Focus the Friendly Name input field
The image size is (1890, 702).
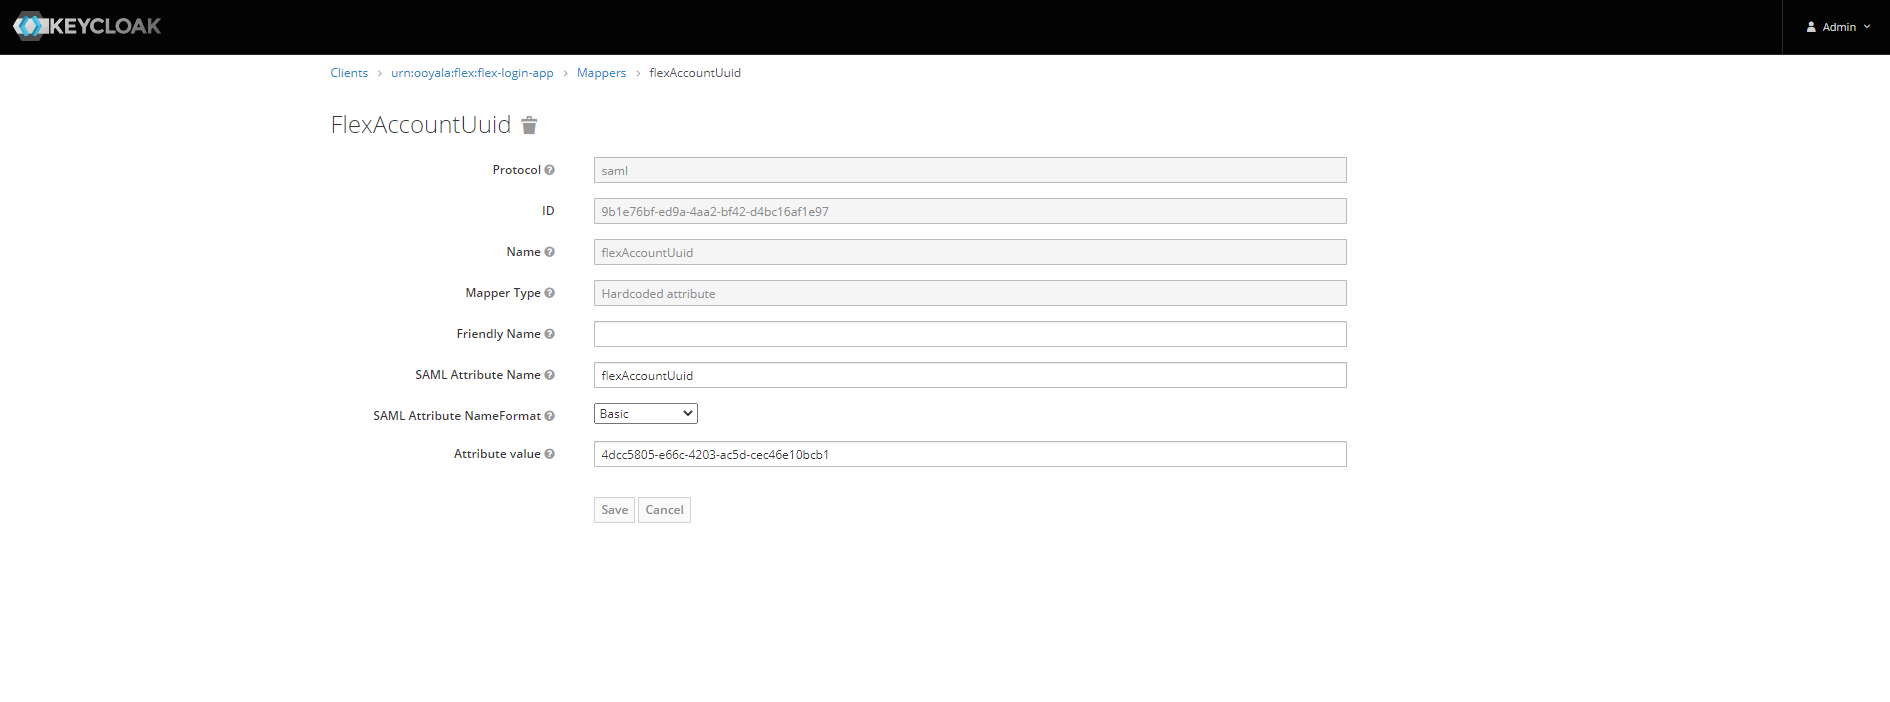tap(969, 334)
